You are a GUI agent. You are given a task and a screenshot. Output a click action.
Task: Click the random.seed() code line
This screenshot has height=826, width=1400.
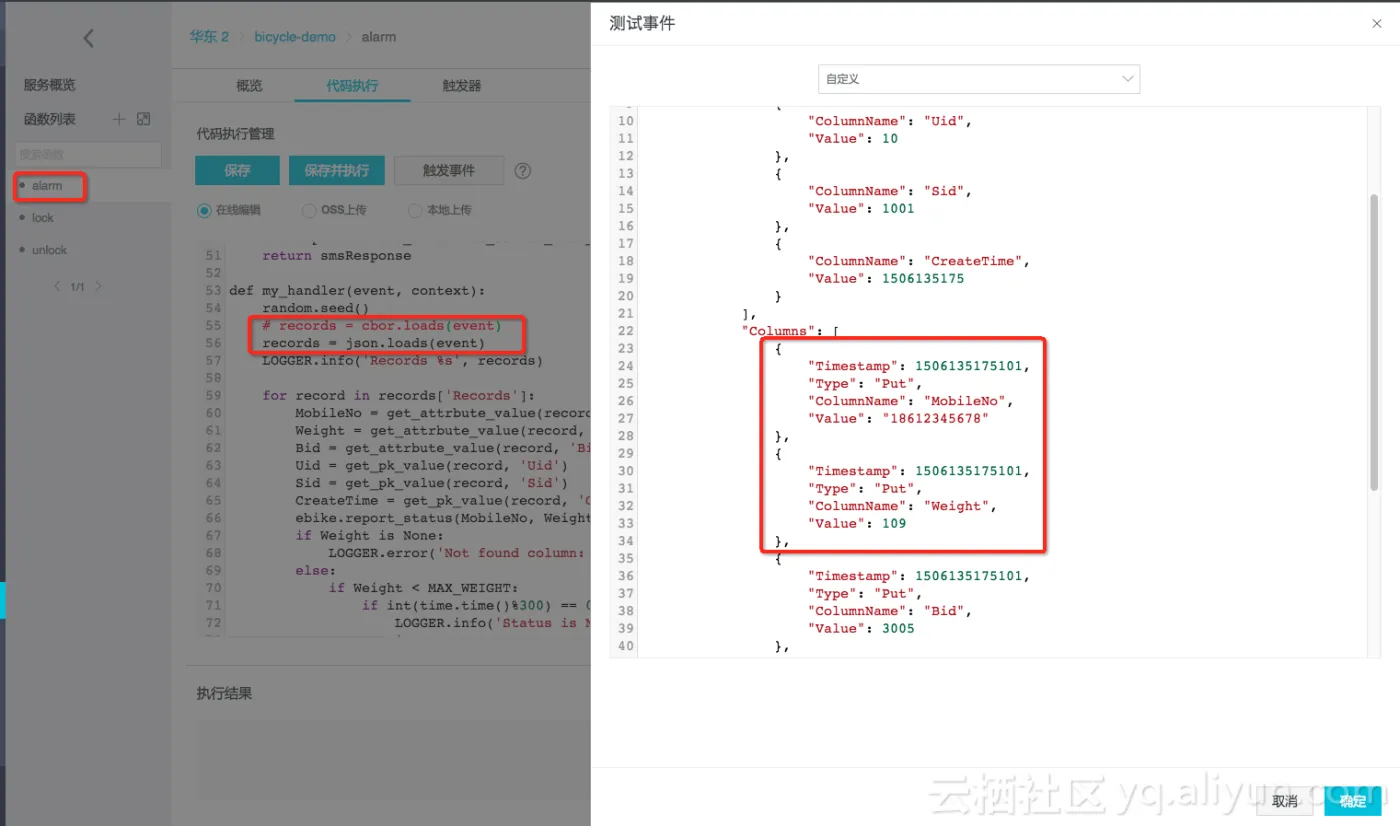point(316,308)
